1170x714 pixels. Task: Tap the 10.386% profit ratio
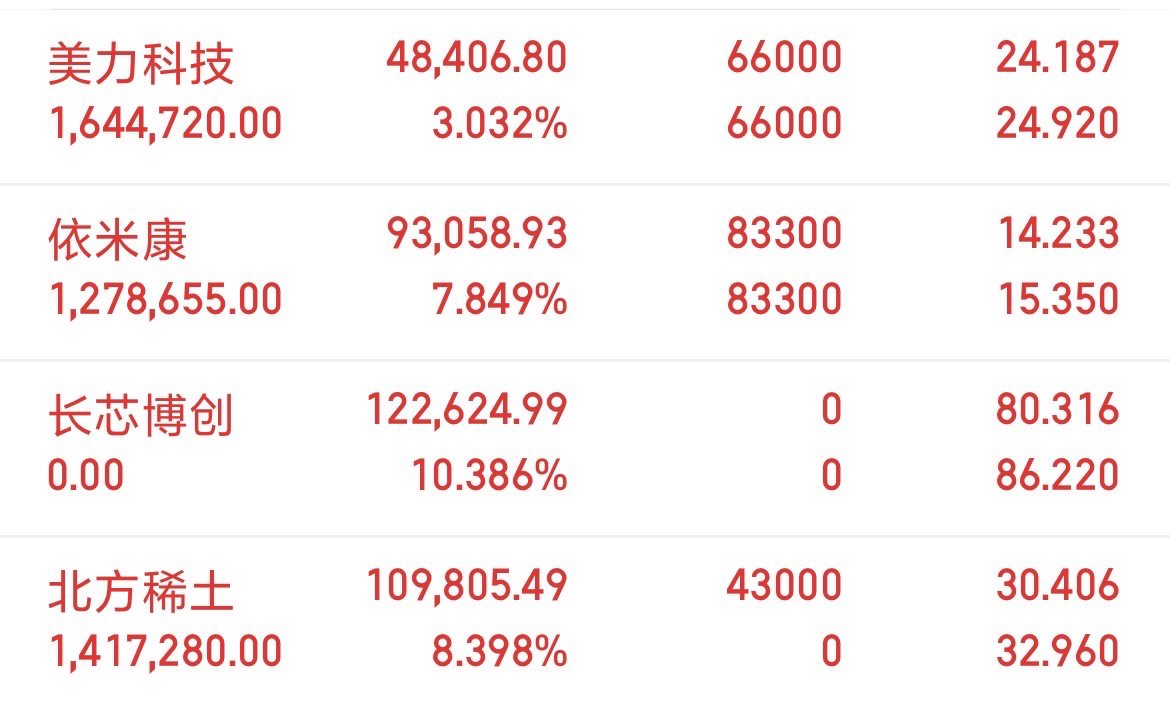pos(489,475)
